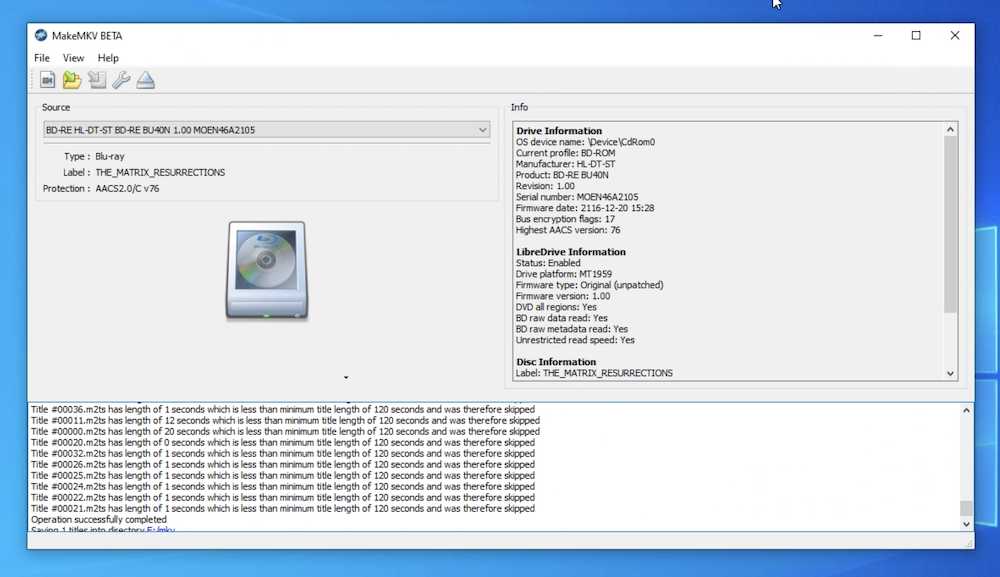Click the Open disc folder toolbar icon
Screen dimensions: 1000x577
point(72,80)
